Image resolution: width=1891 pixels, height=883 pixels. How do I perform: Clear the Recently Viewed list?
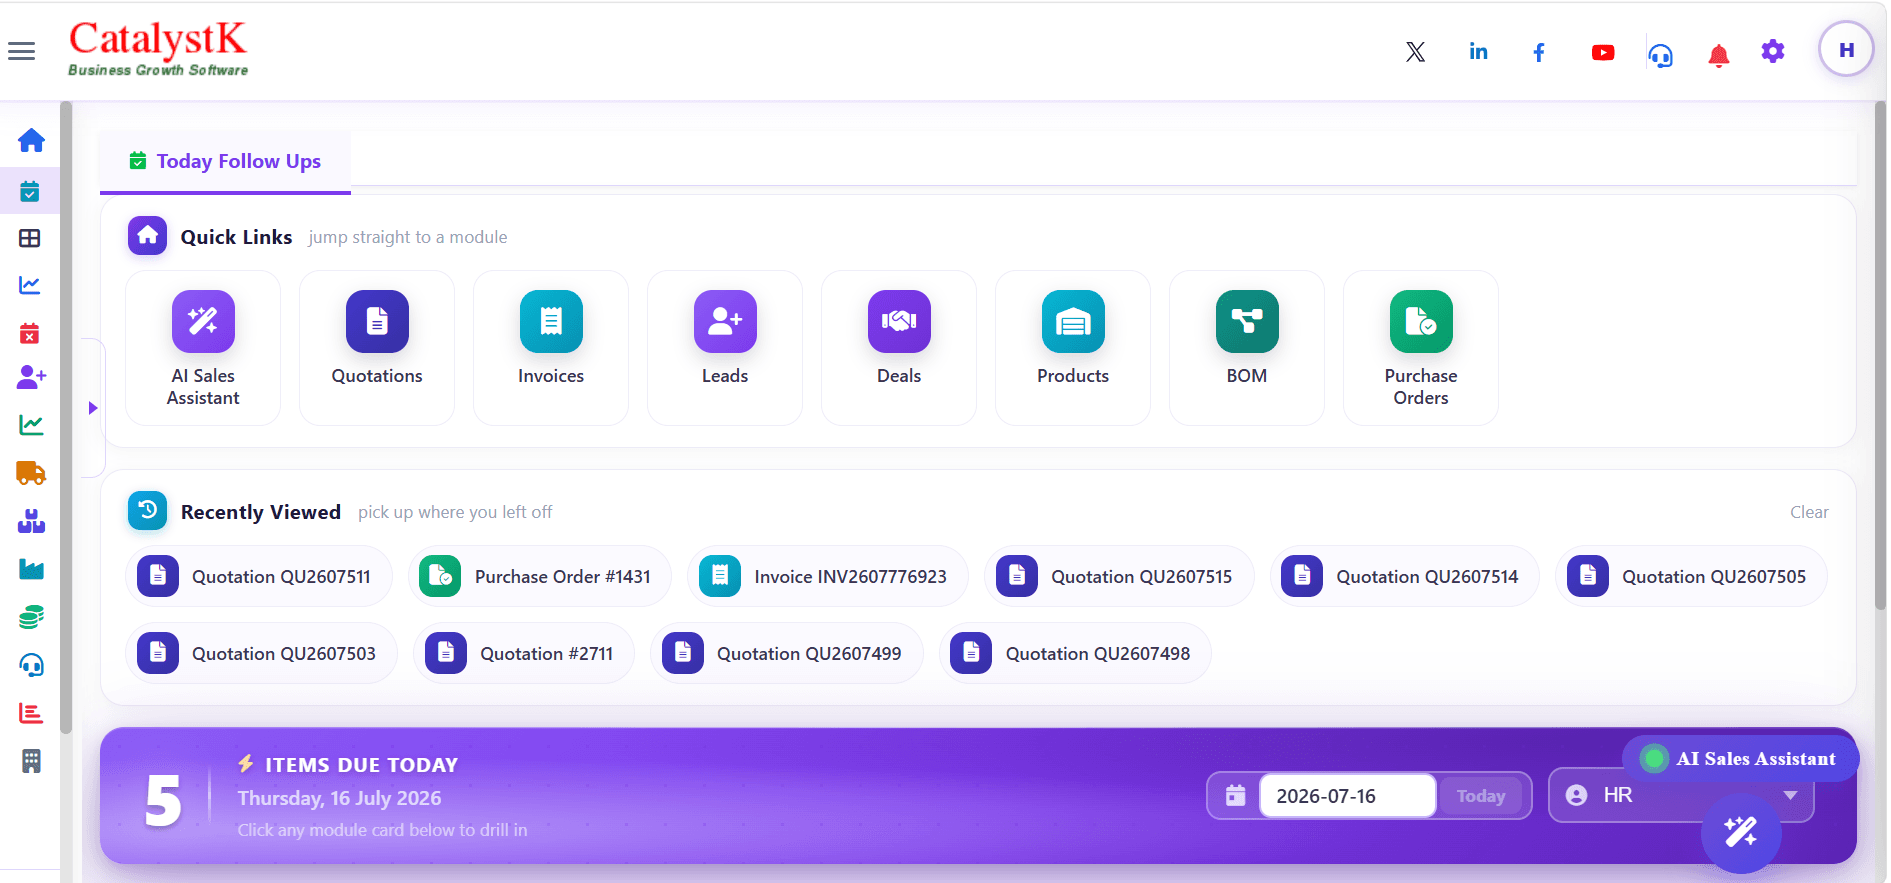pyautogui.click(x=1809, y=512)
